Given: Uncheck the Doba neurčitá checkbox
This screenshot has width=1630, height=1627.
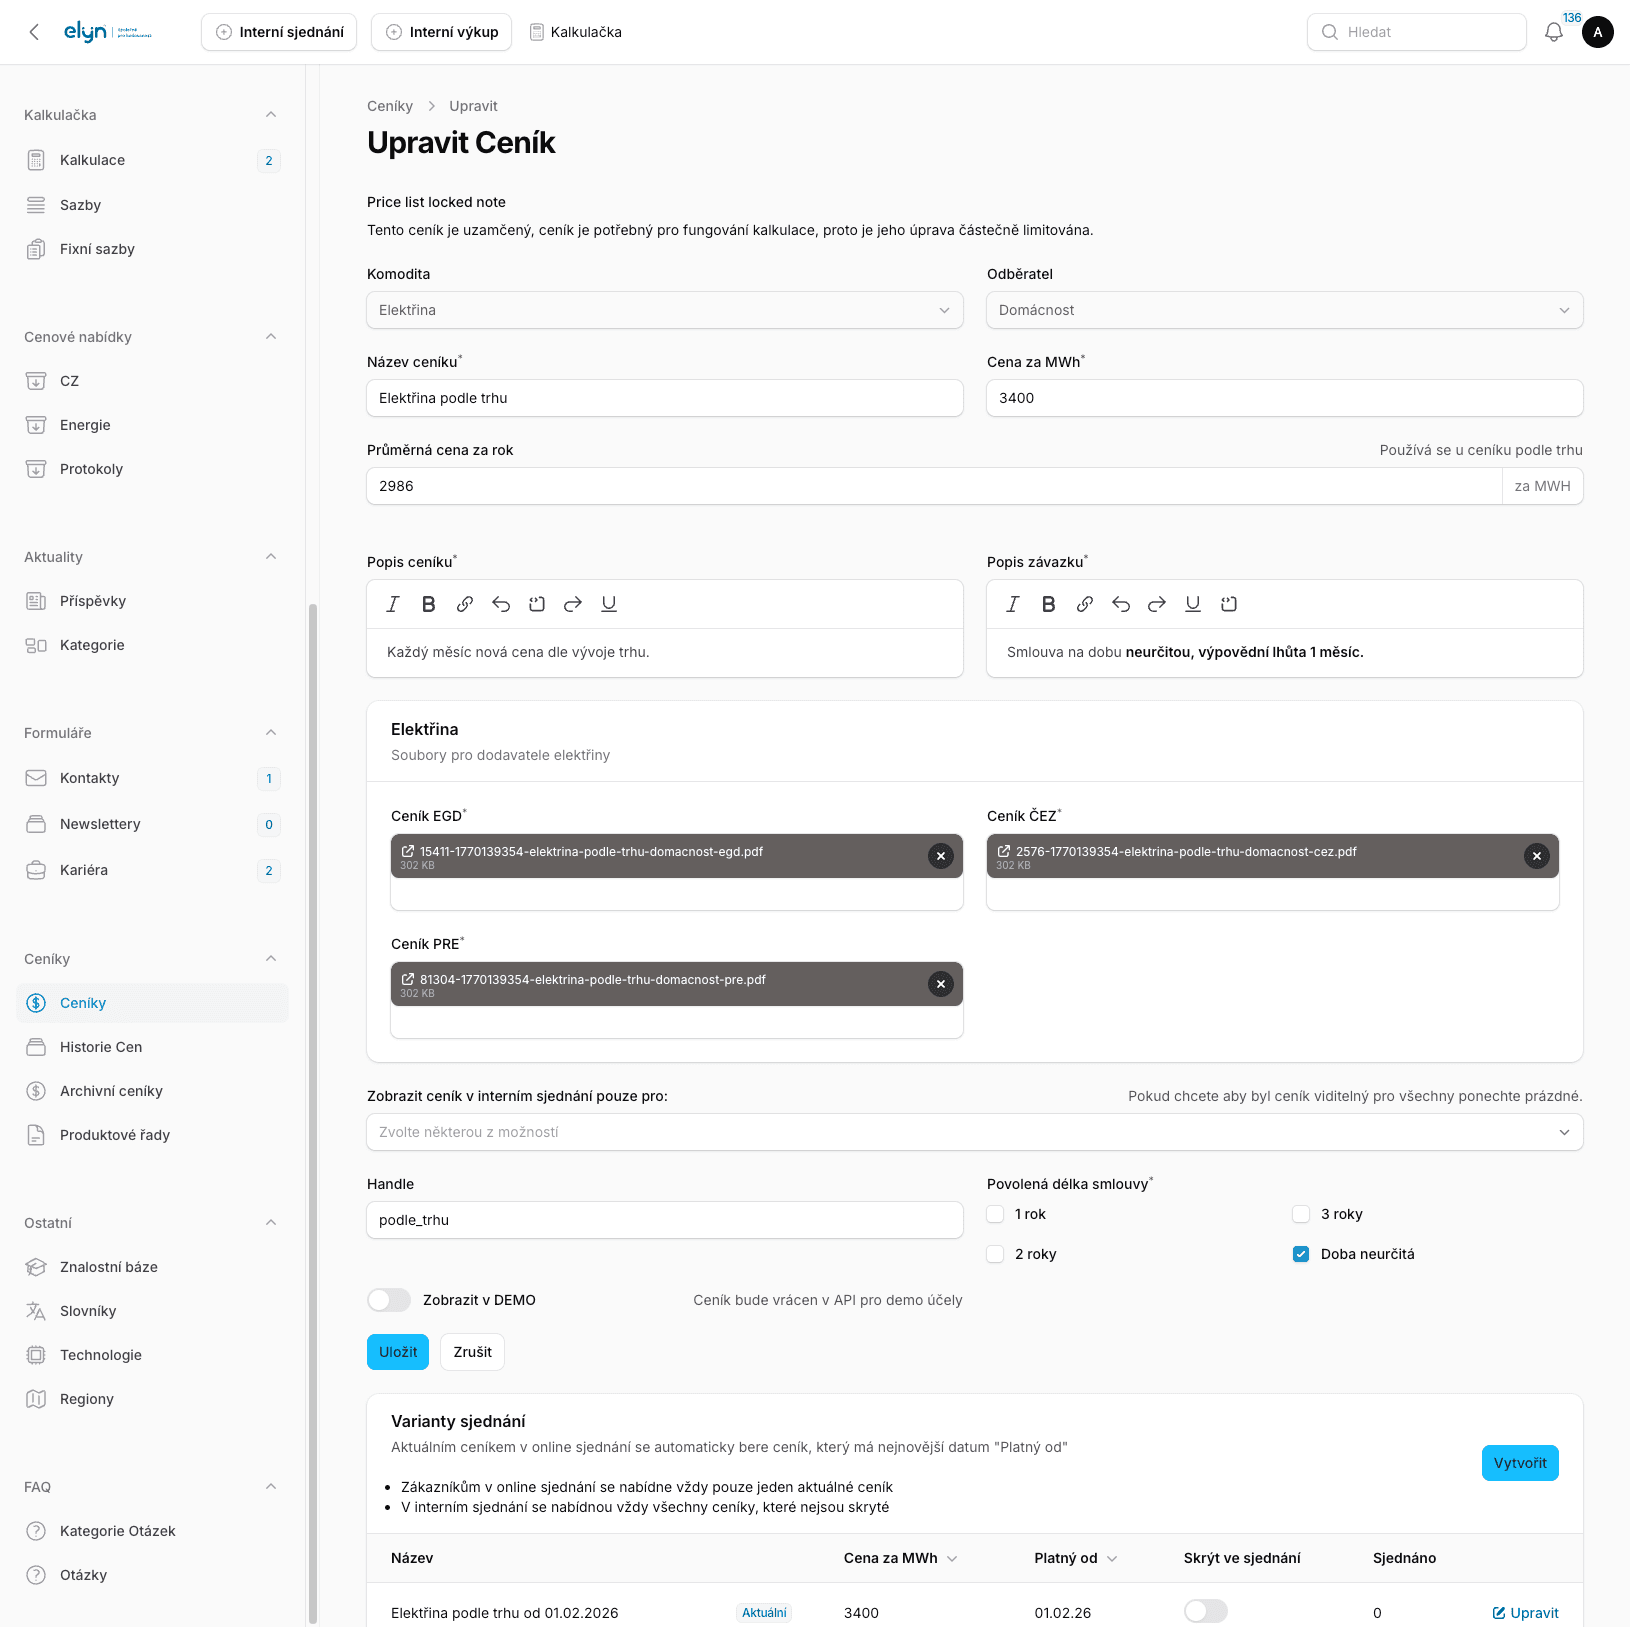Looking at the screenshot, I should pos(1301,1254).
